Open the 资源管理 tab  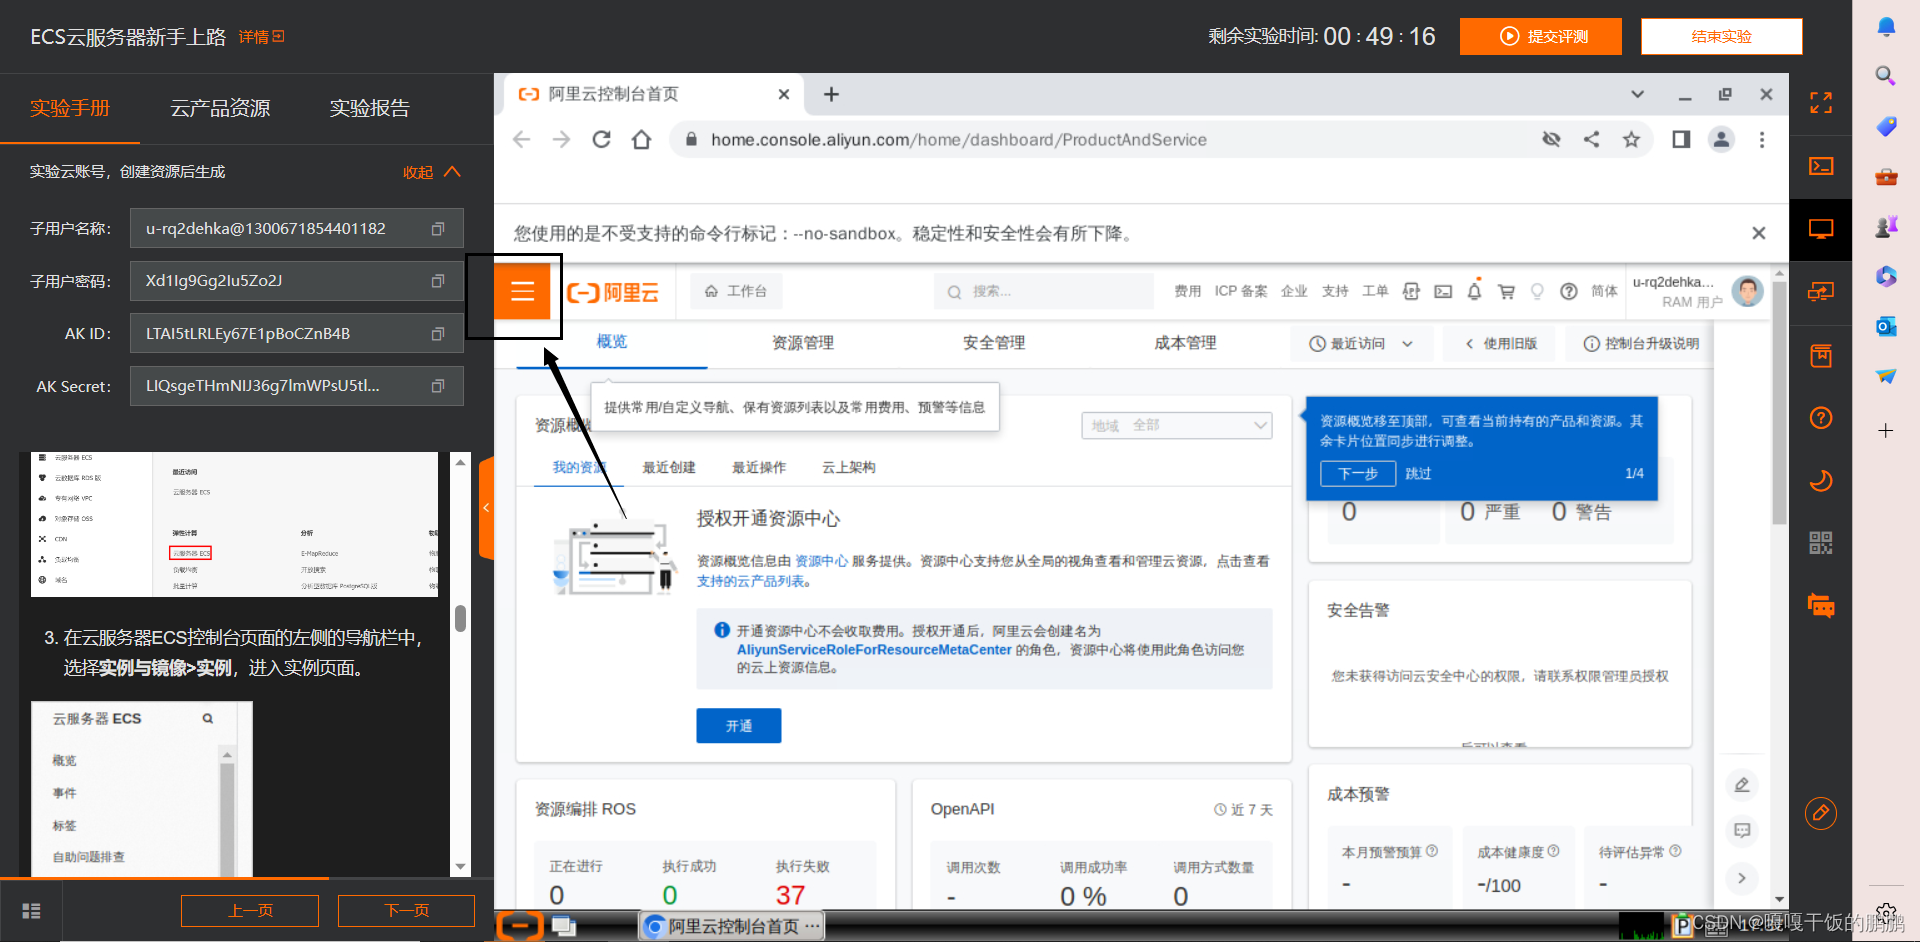[x=802, y=343]
